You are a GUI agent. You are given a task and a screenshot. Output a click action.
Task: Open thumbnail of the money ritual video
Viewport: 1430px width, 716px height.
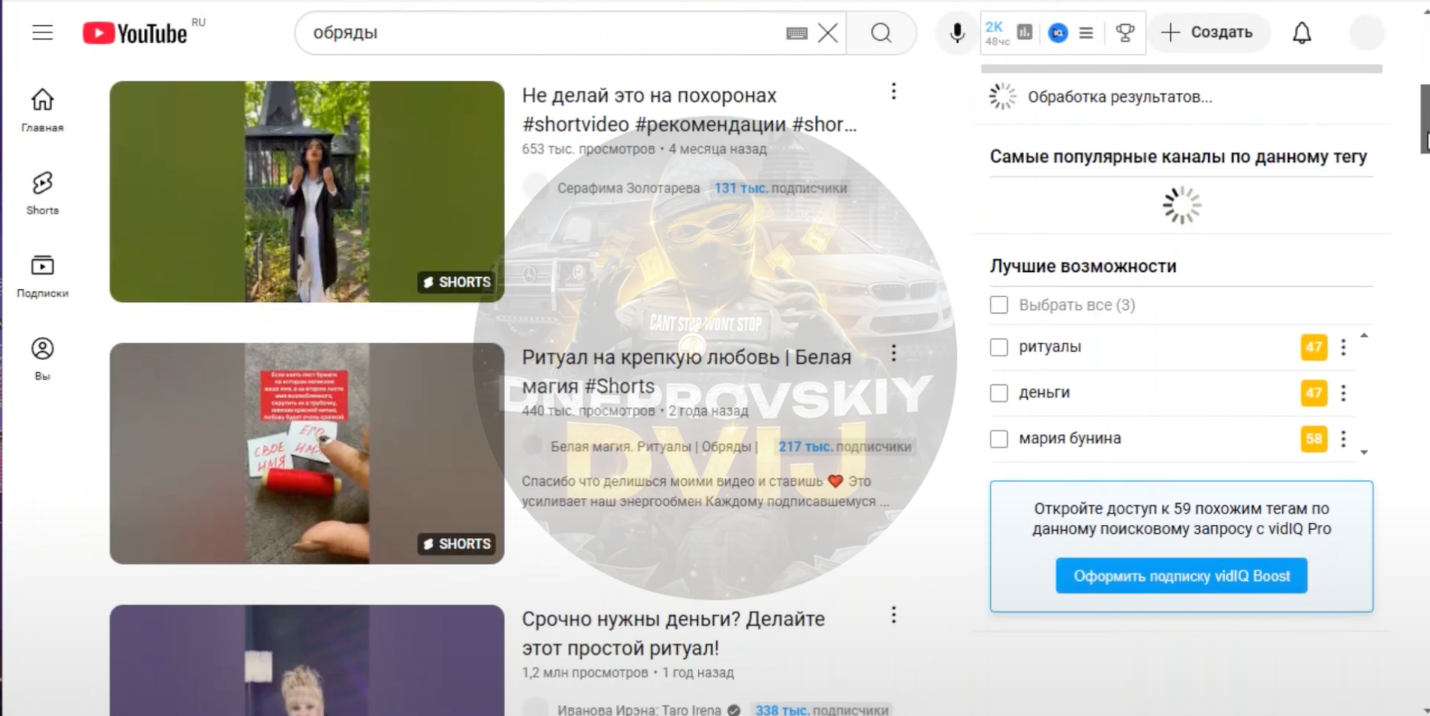coord(307,660)
